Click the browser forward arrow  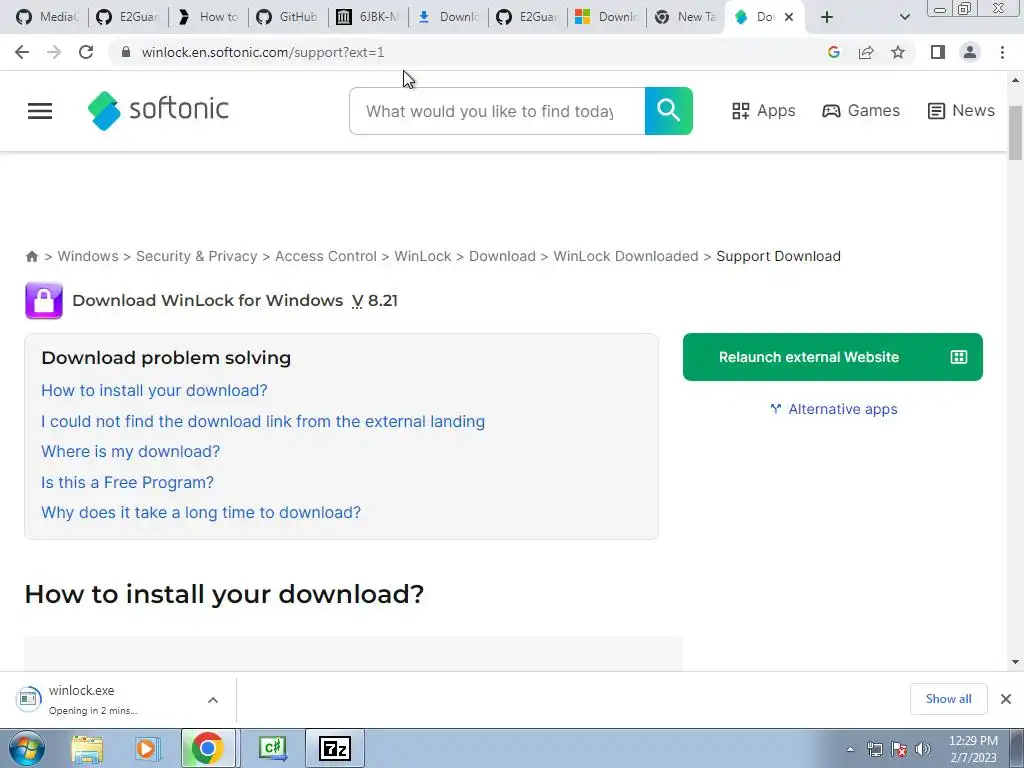tap(54, 52)
